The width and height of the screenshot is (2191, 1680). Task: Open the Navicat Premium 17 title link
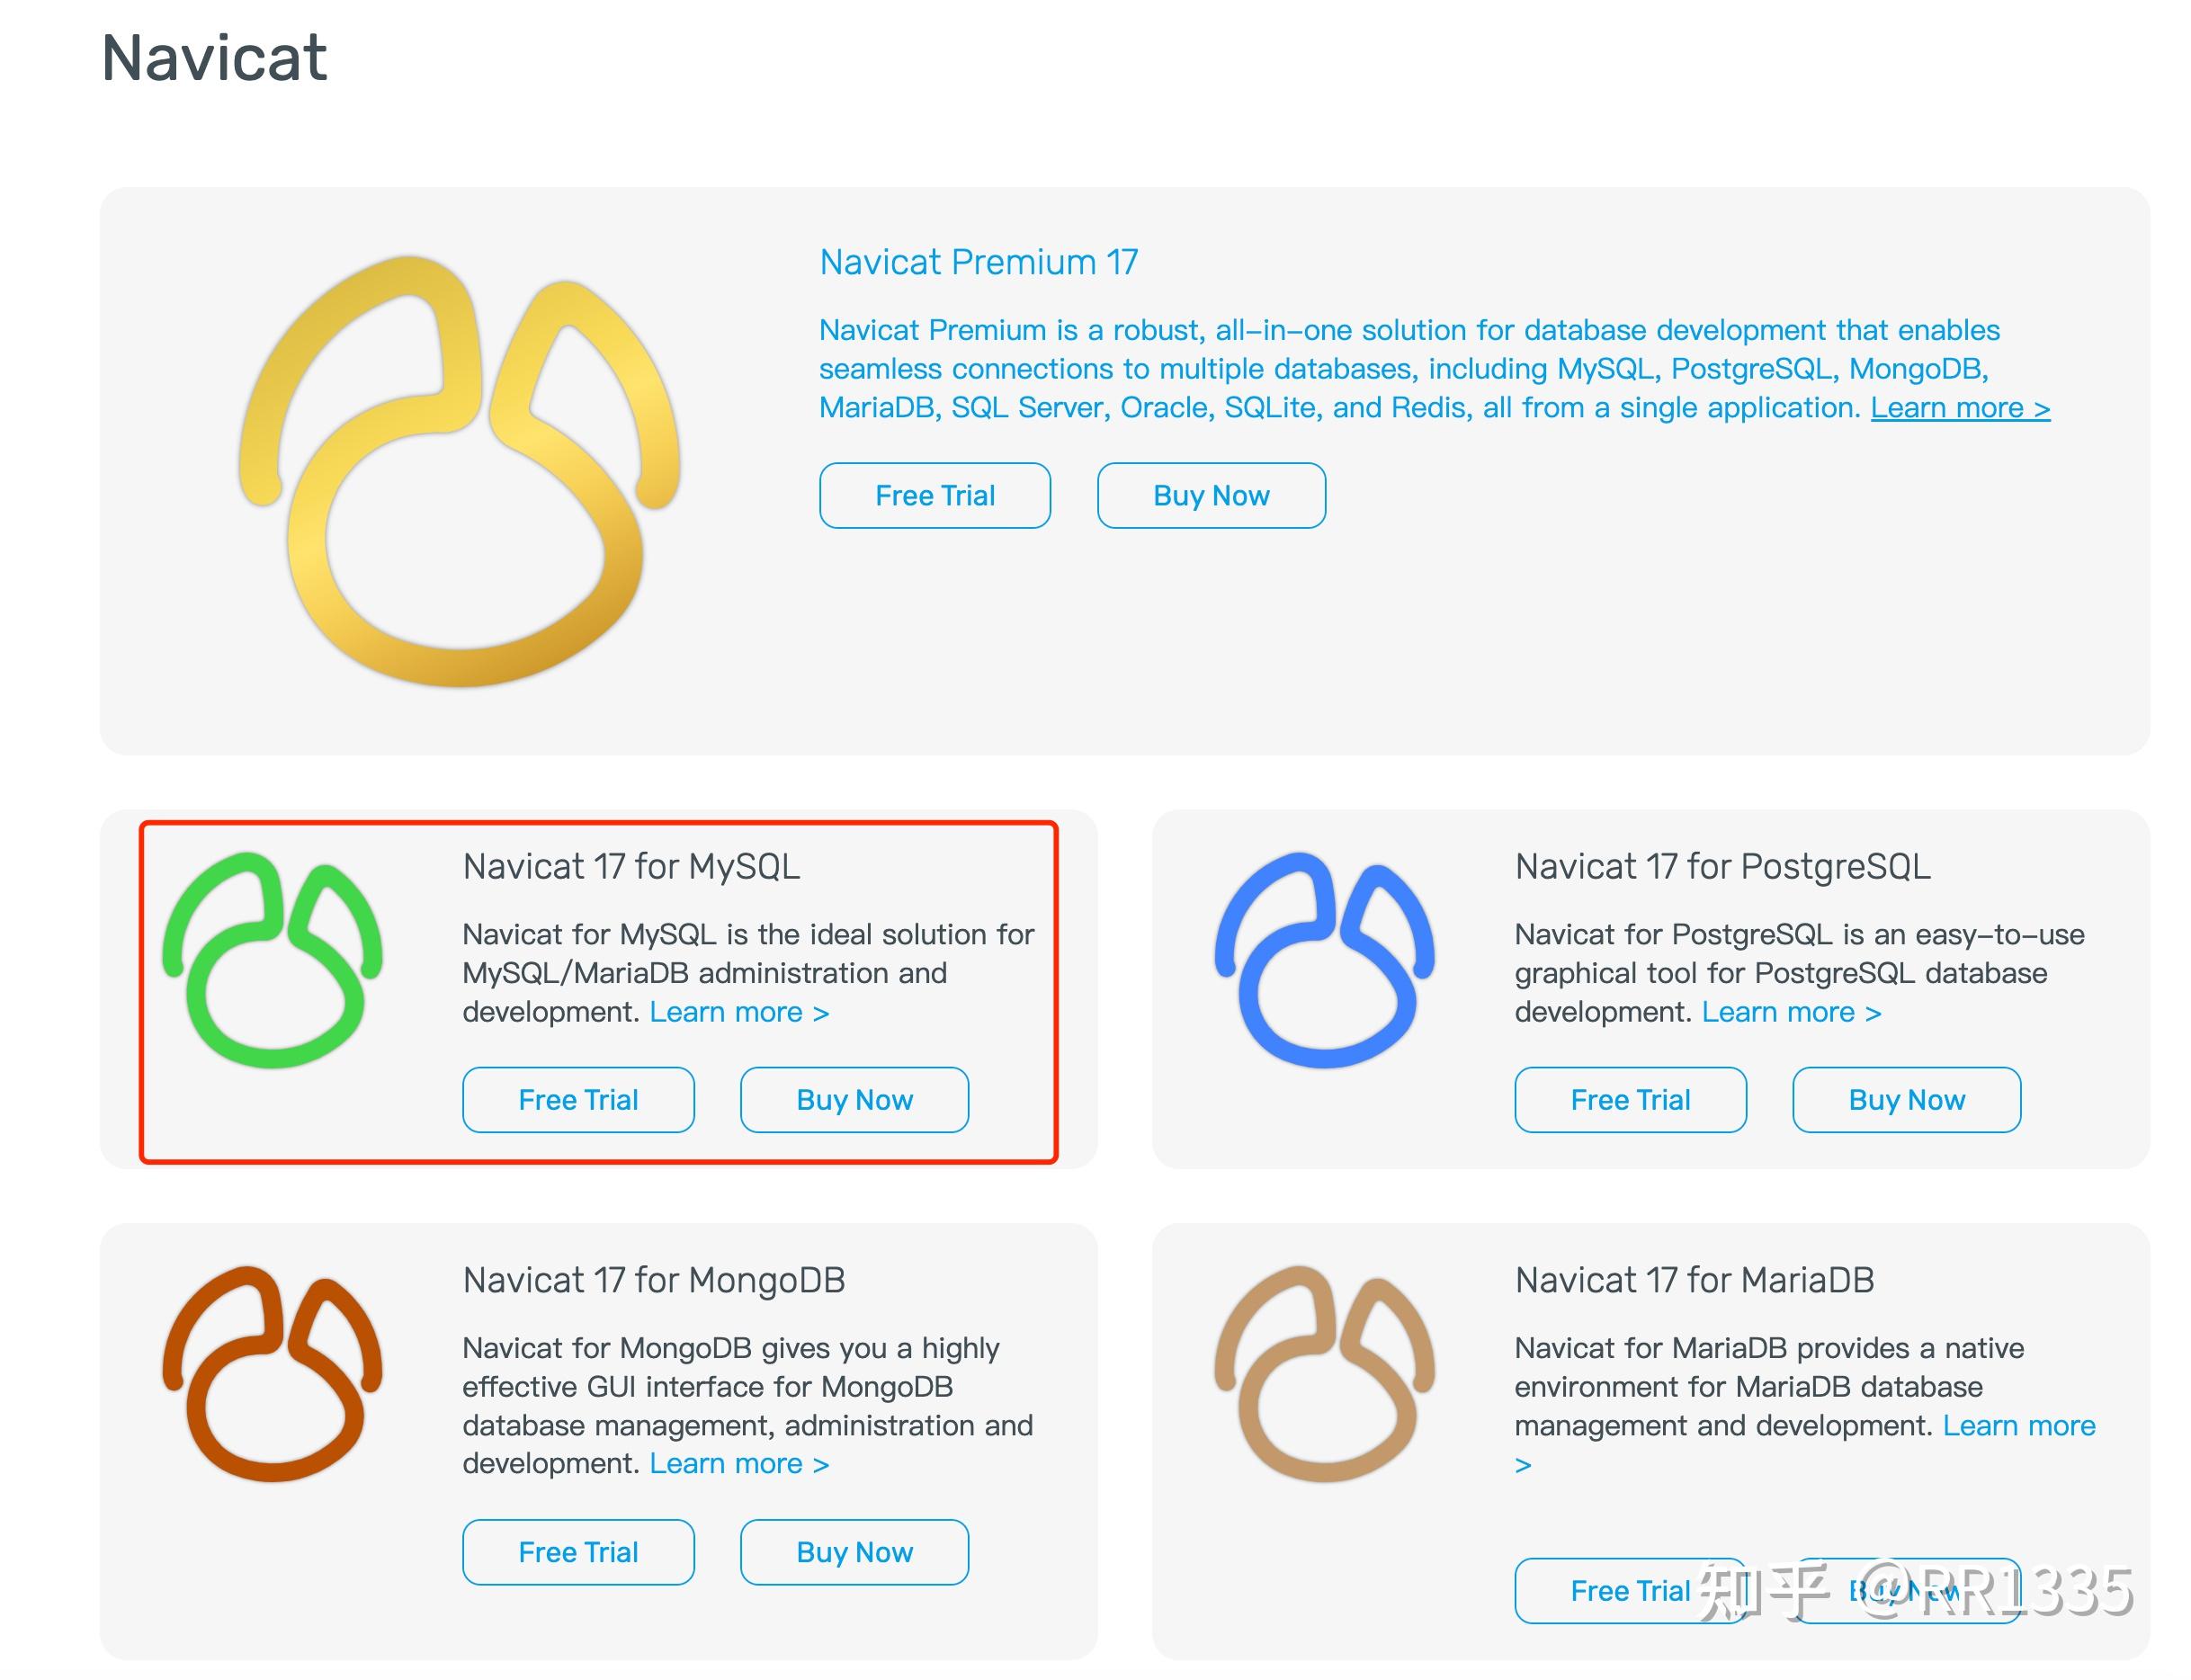[x=978, y=262]
